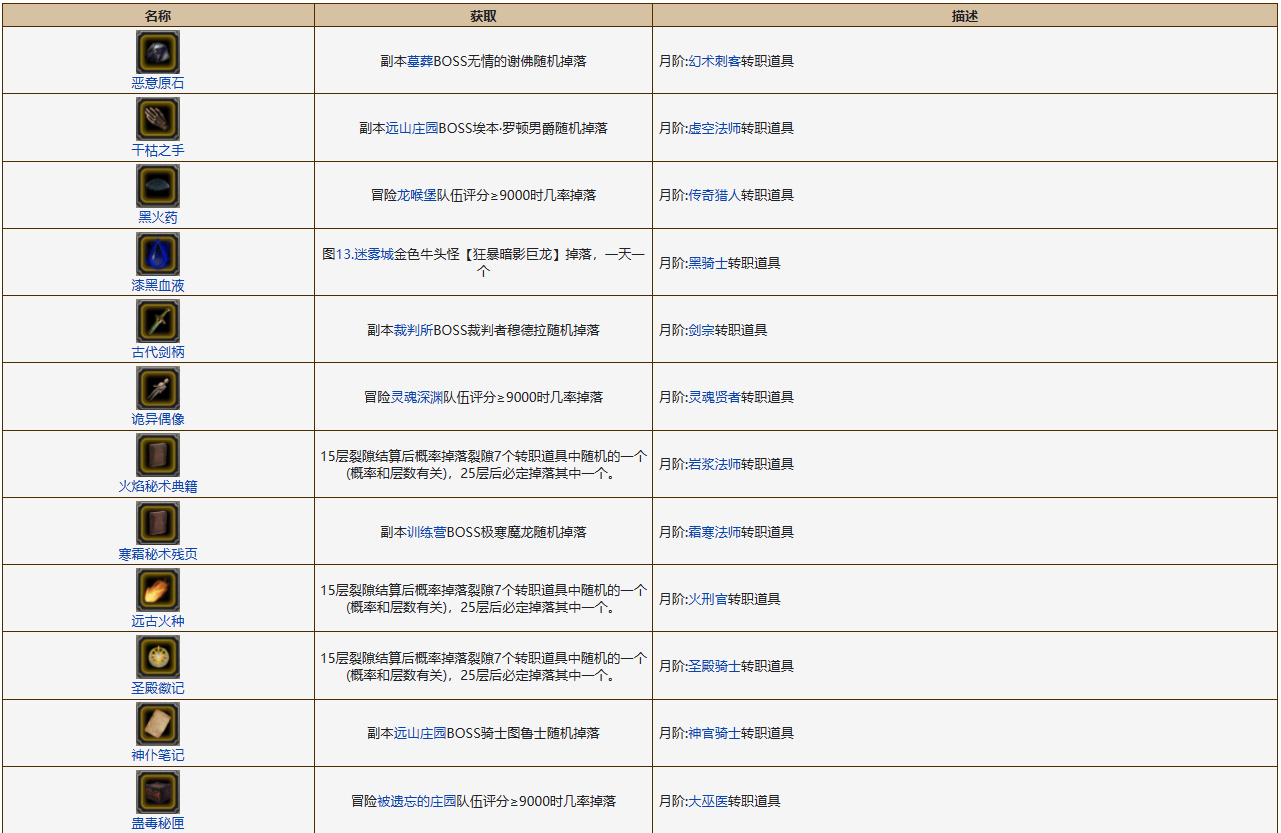Viewport: 1281px width, 833px height.
Task: Open the 圣殿徽记 emblem icon
Action: click(x=158, y=657)
